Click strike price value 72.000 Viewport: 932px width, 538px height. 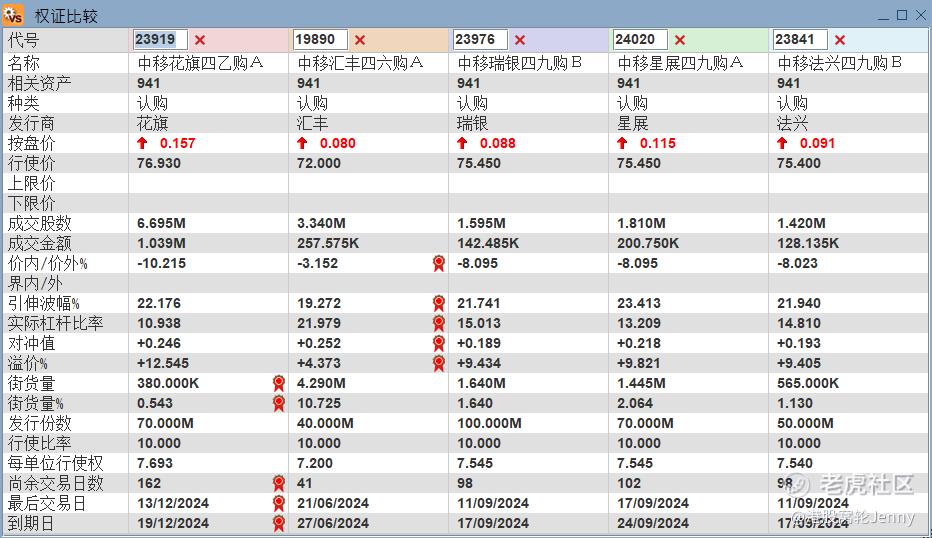319,163
